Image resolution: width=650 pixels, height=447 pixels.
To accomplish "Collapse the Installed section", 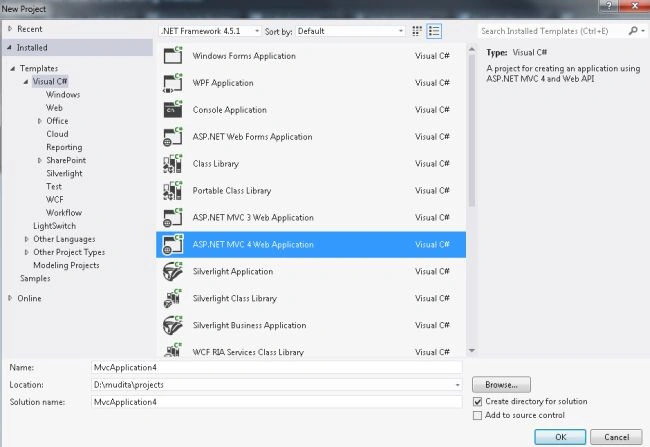I will 9,47.
